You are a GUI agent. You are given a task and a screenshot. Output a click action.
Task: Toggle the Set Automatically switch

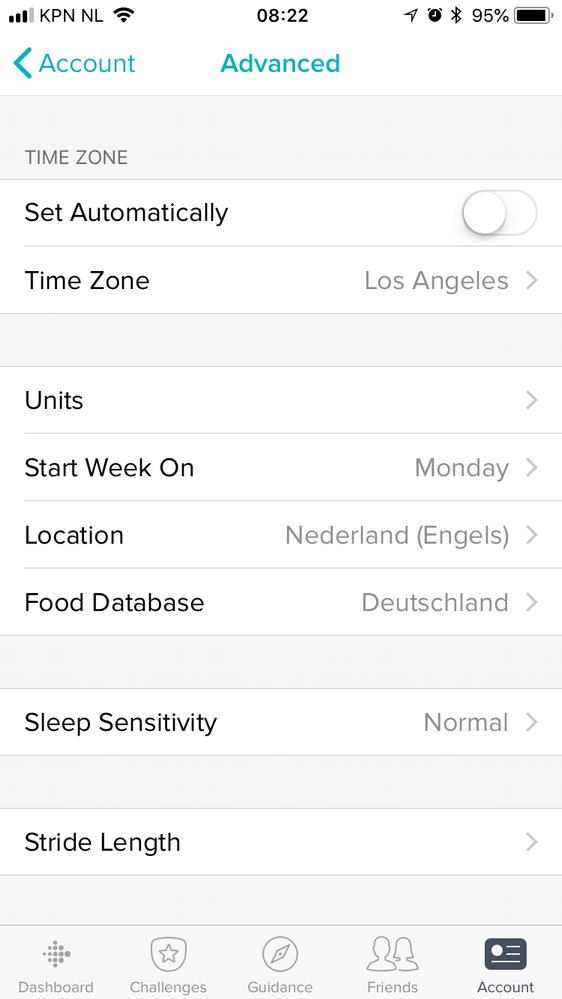[500, 213]
